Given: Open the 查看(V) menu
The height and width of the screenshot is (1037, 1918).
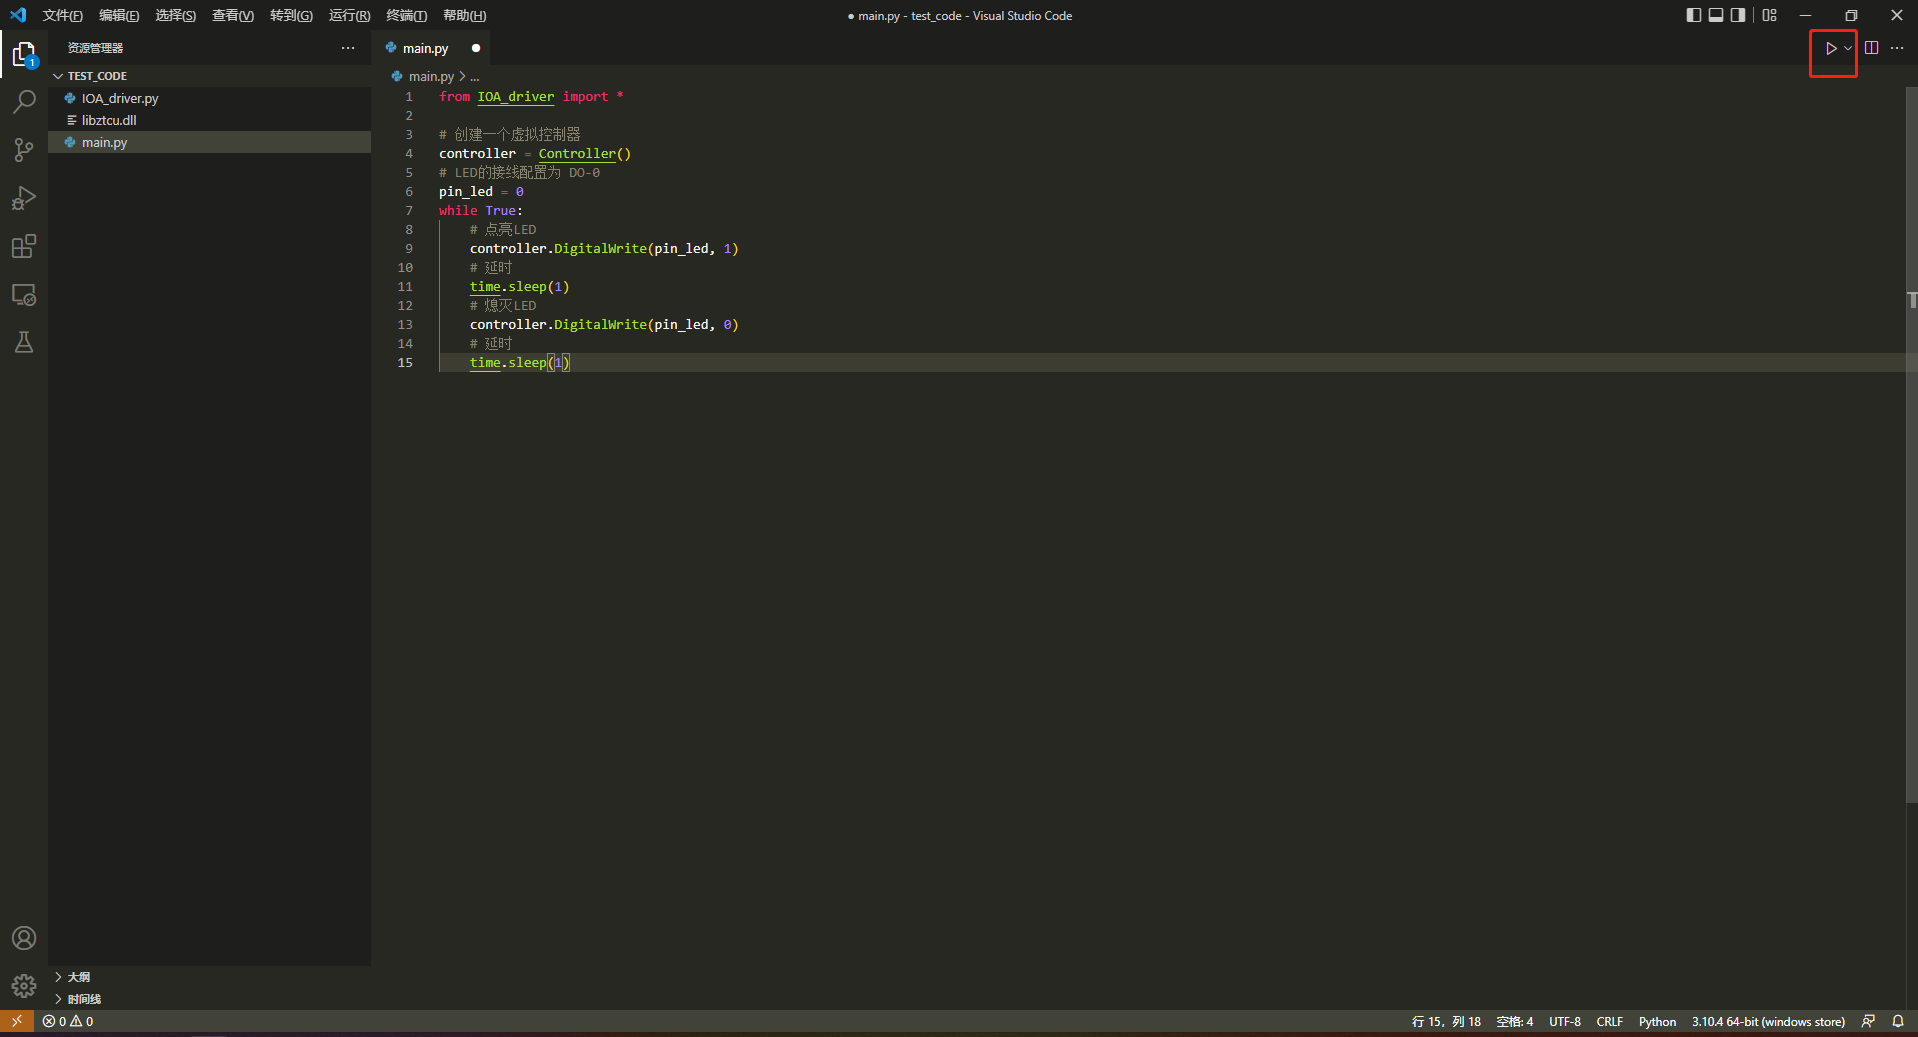Looking at the screenshot, I should point(232,15).
